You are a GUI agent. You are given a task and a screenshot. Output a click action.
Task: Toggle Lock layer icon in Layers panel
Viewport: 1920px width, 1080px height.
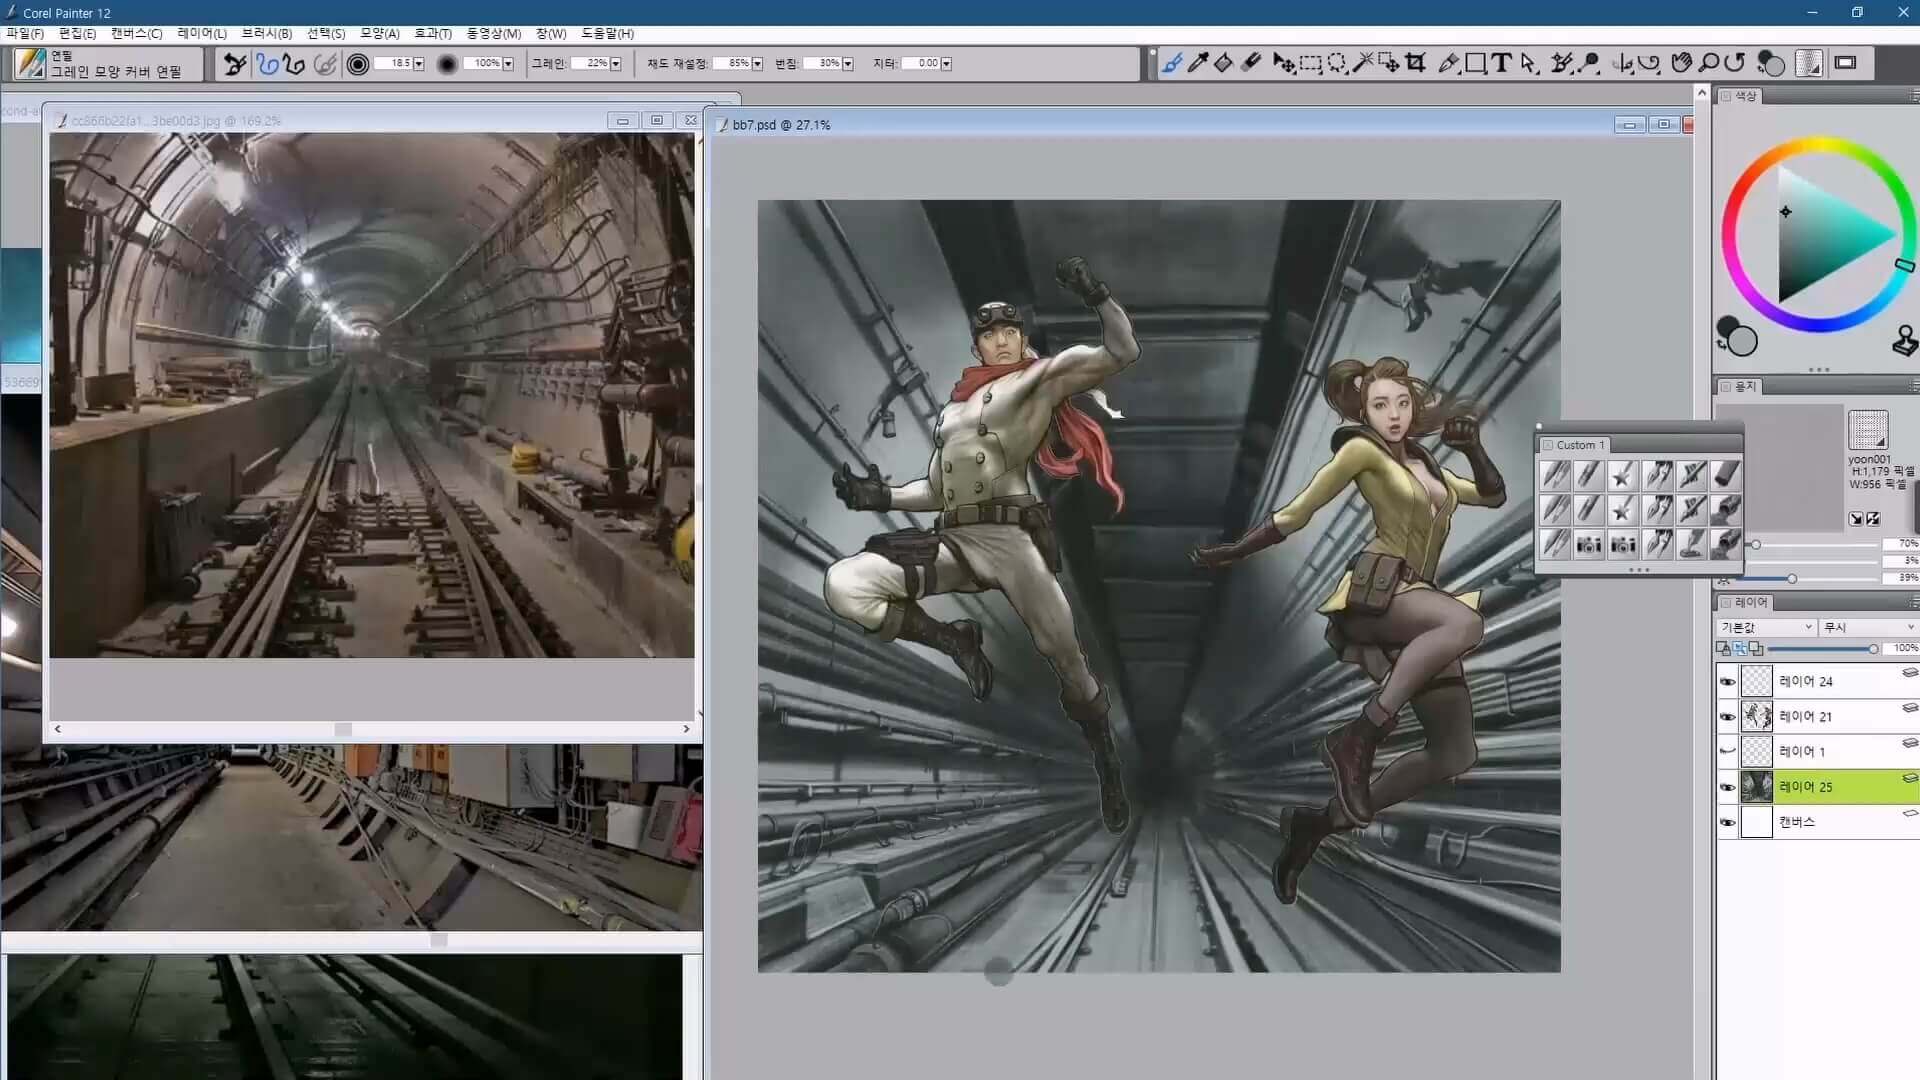click(x=1724, y=649)
